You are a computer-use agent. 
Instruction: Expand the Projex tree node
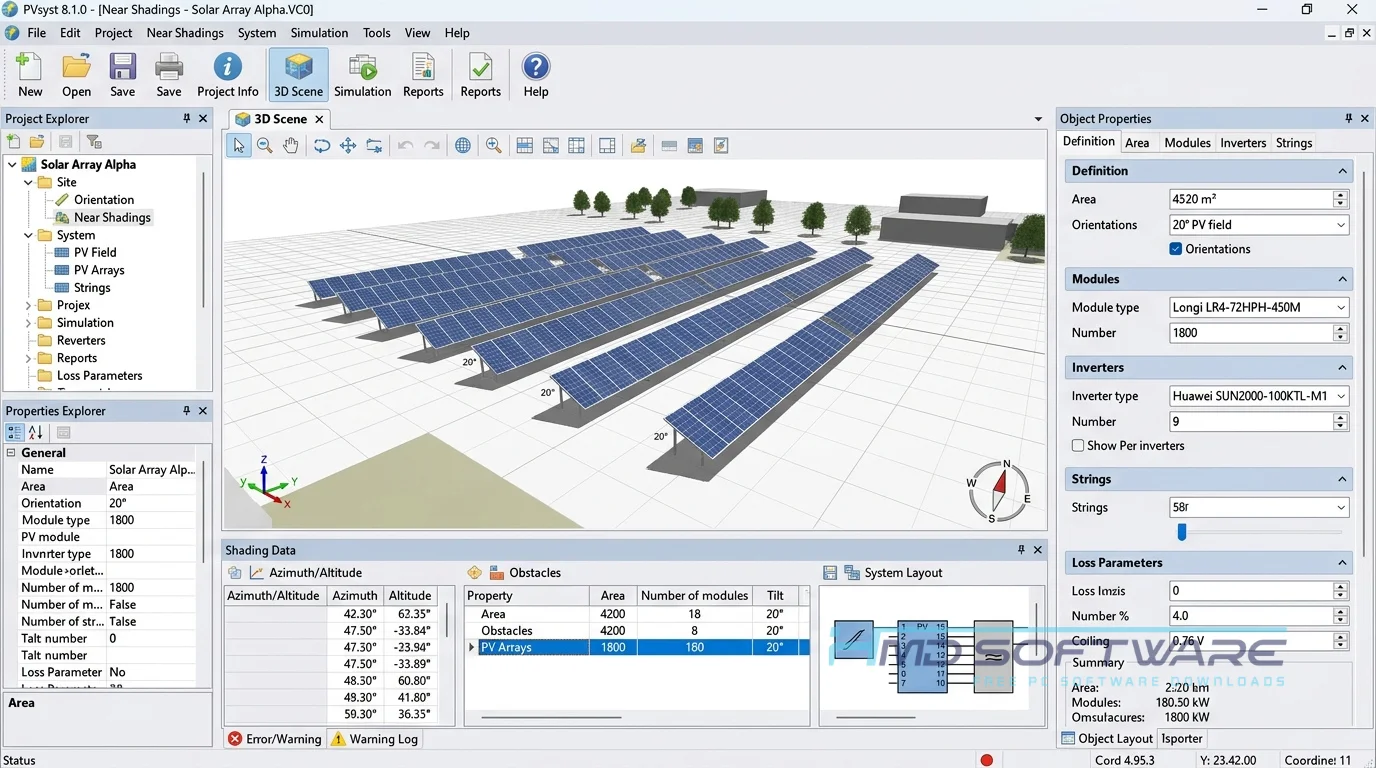(28, 306)
